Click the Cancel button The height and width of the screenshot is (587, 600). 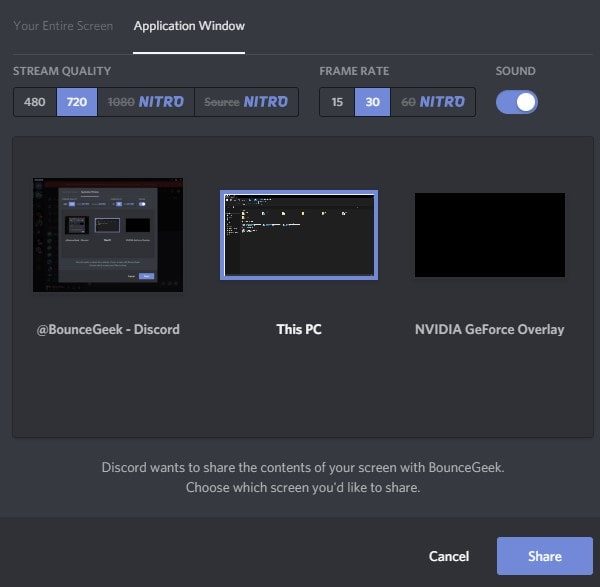pos(449,556)
